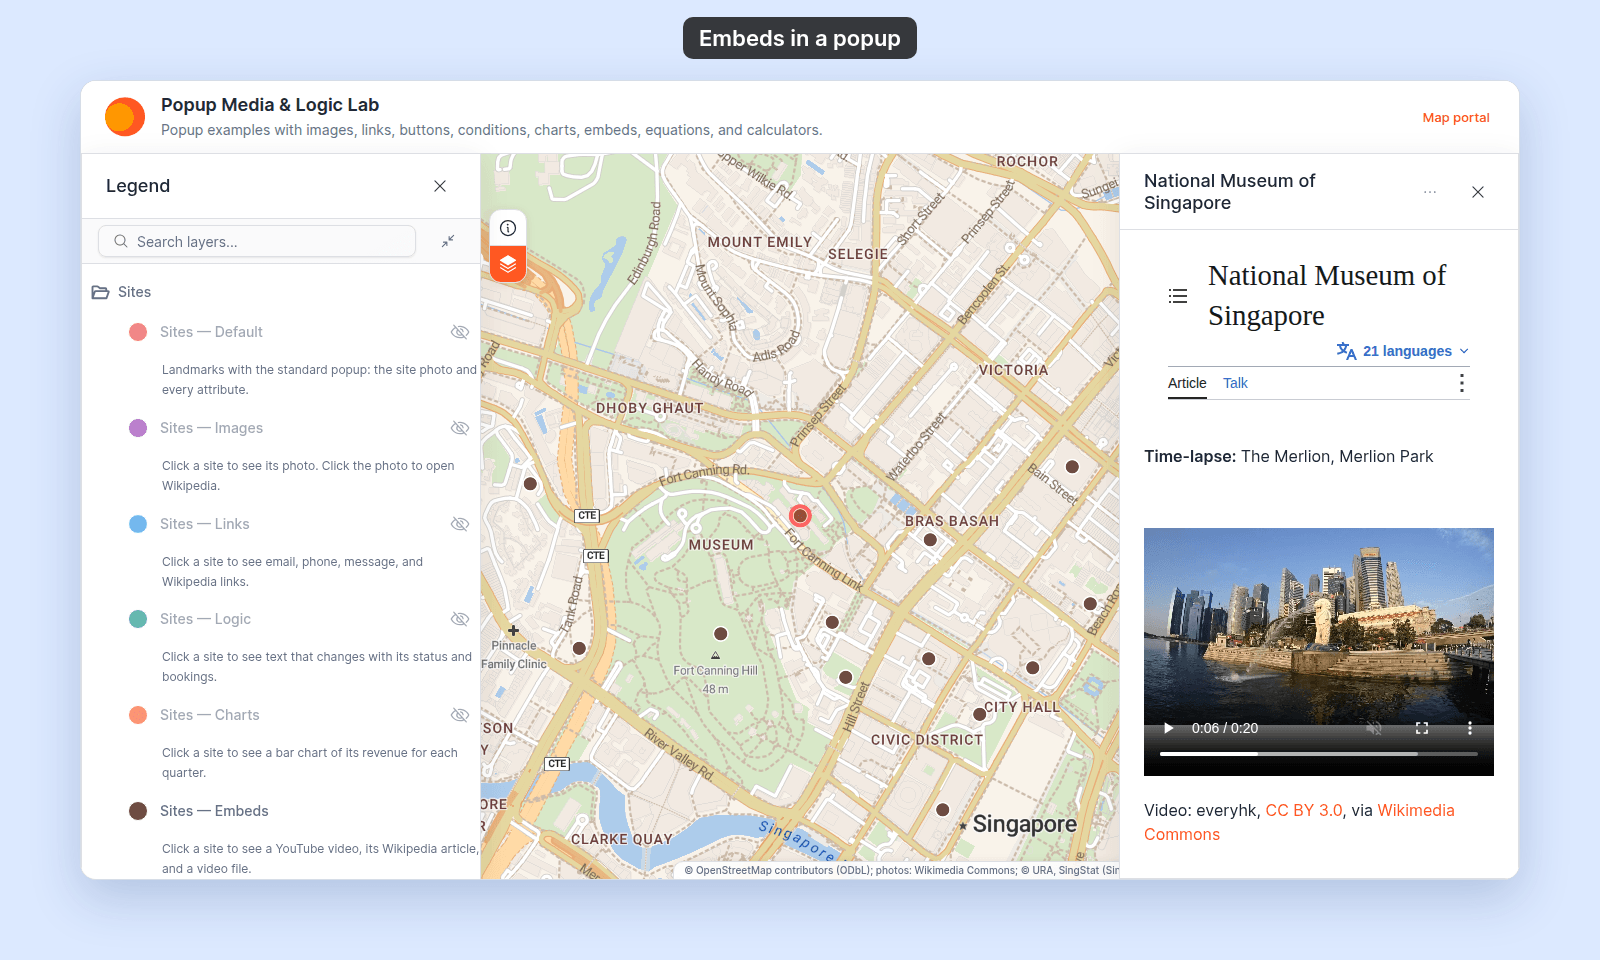
Task: Enter video fullscreen mode
Action: (1422, 728)
